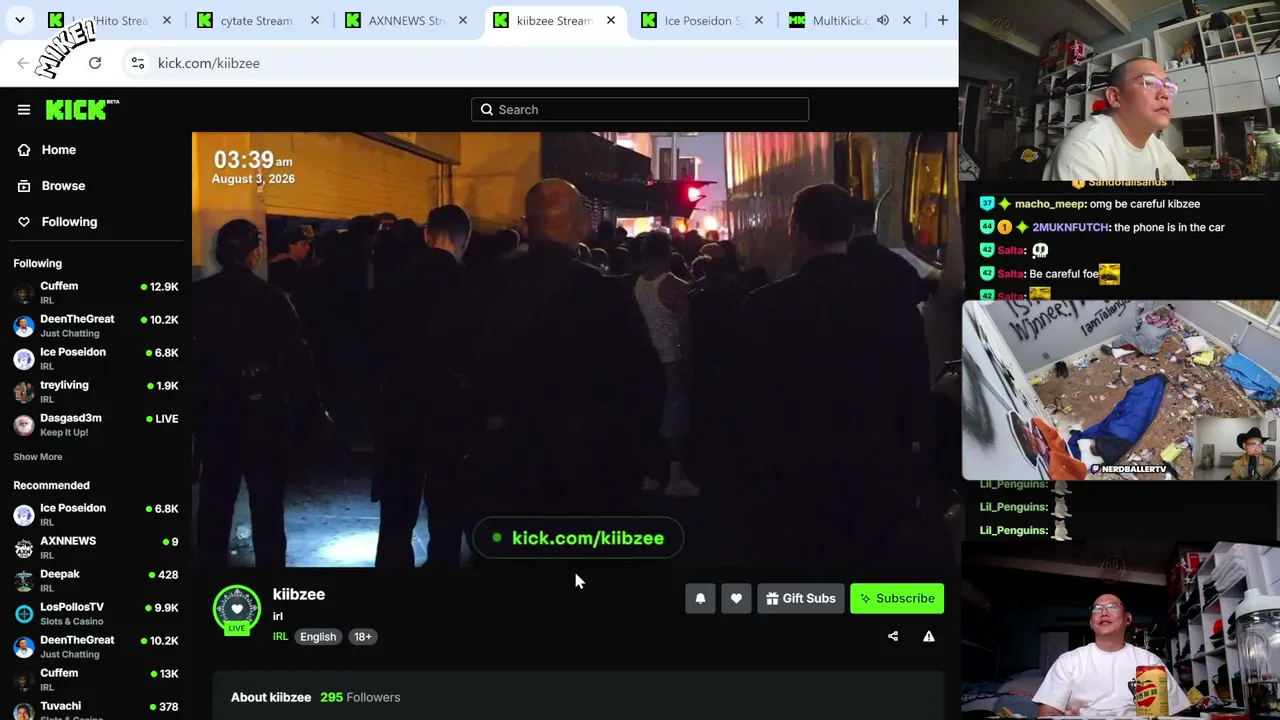
Task: Click the green Kick logo
Action: [x=82, y=109]
